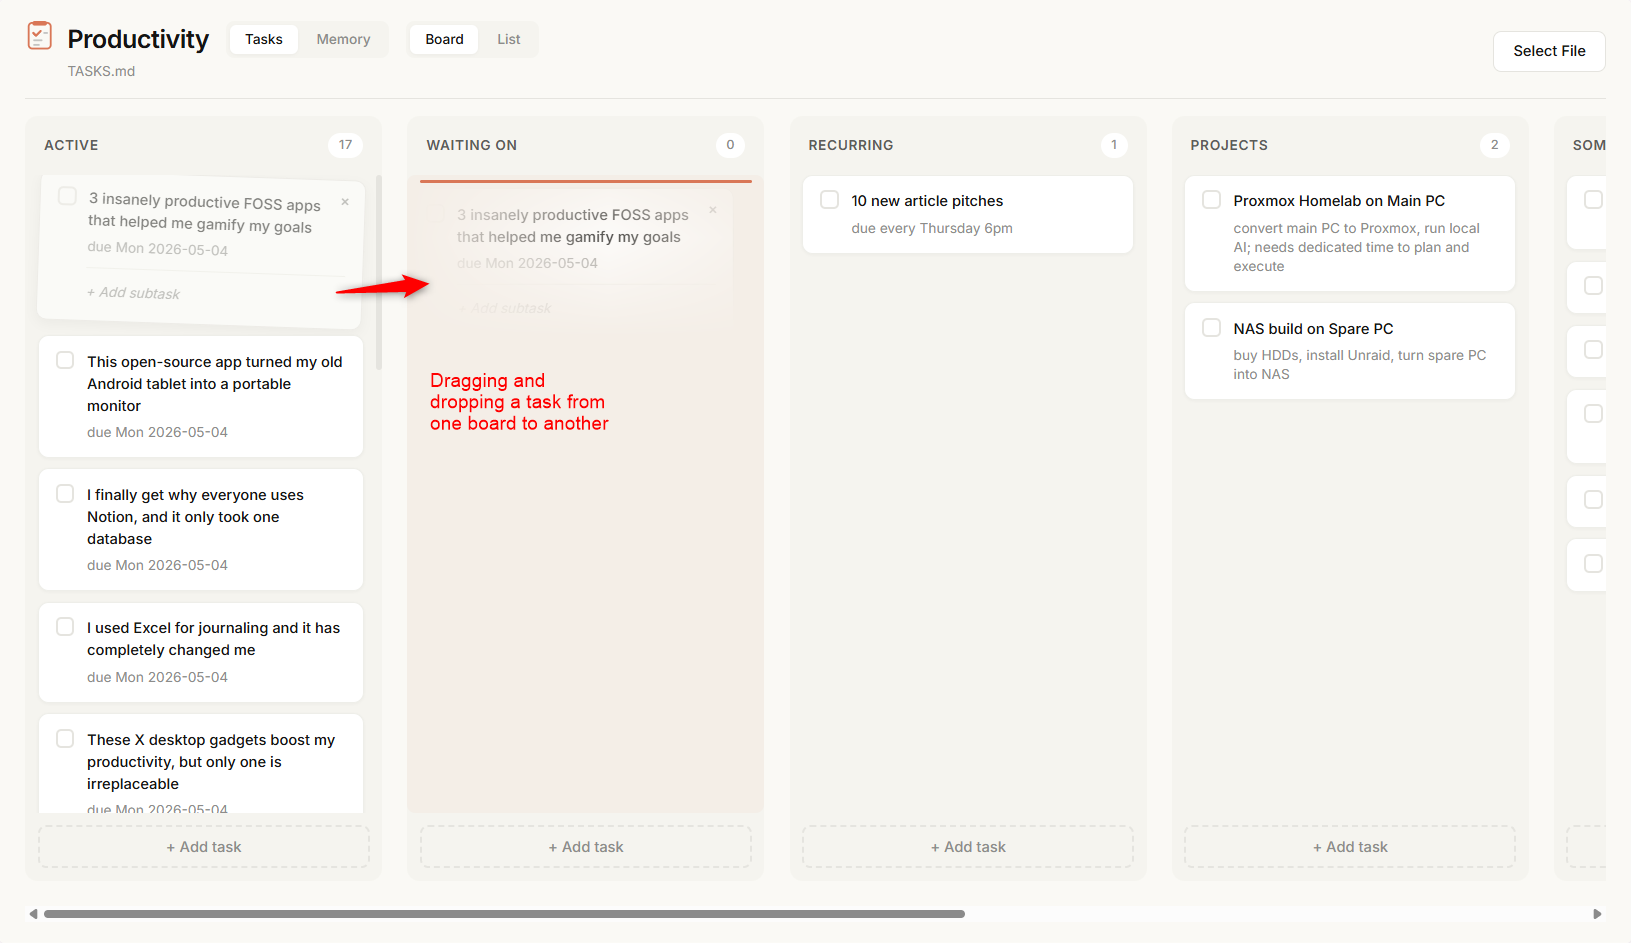Viewport: 1631px width, 943px height.
Task: Click Add subtask on the dragged FOSS card
Action: (133, 293)
